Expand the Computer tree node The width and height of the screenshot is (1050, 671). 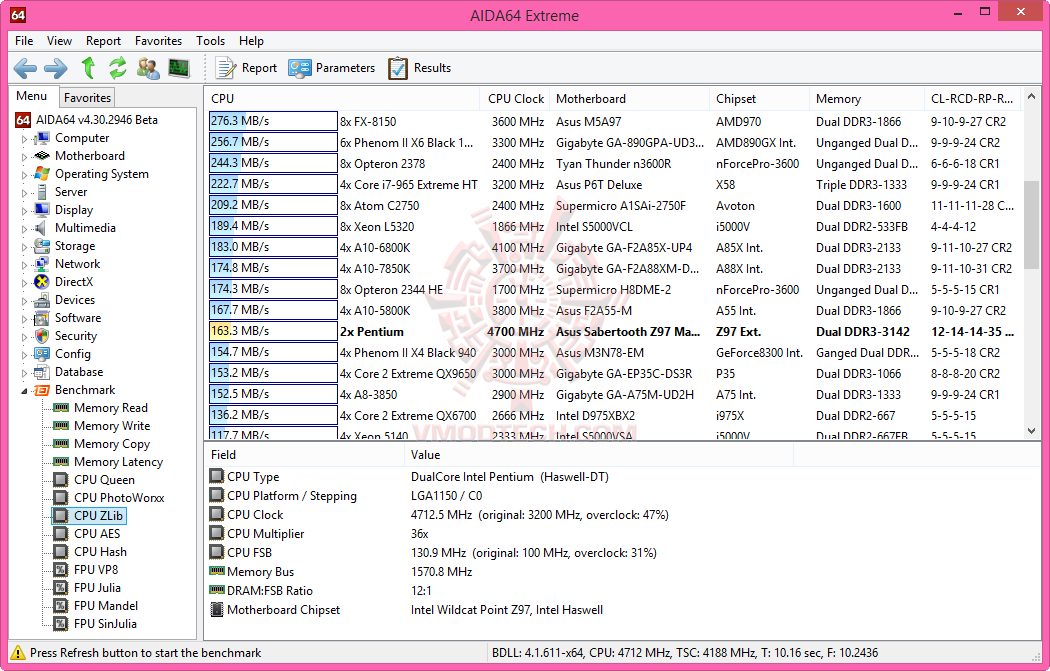tap(24, 139)
